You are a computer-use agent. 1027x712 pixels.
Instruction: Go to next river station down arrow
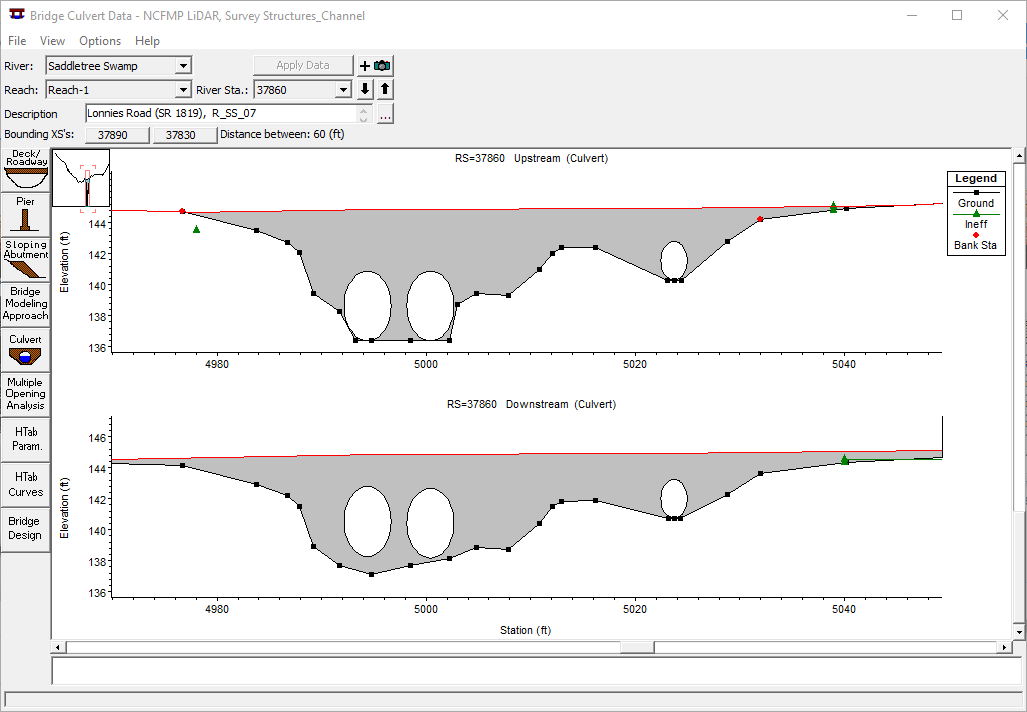365,90
